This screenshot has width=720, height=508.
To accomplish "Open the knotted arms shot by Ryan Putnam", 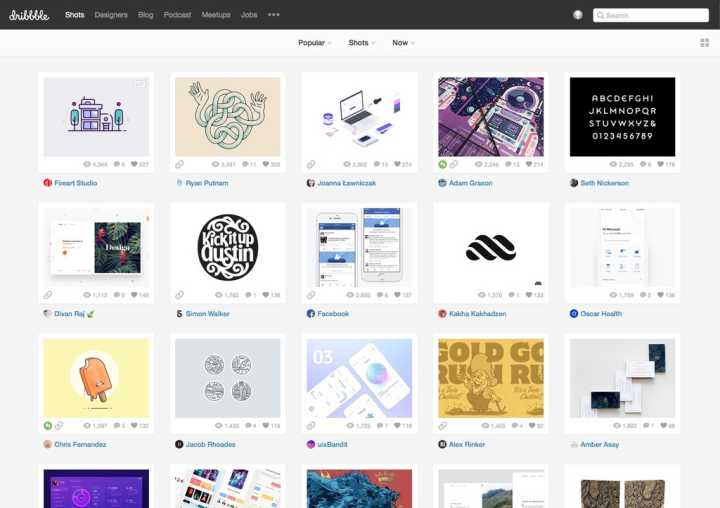I will pyautogui.click(x=227, y=117).
